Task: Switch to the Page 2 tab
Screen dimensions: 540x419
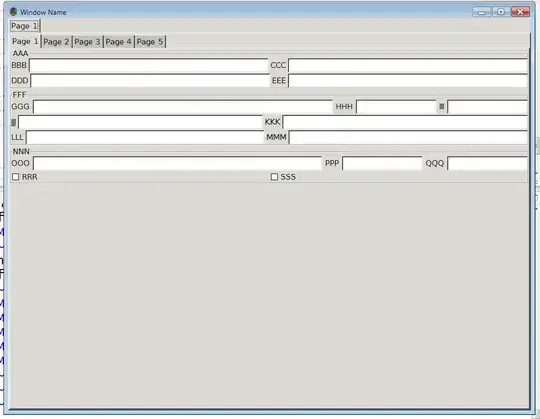Action: pyautogui.click(x=56, y=42)
